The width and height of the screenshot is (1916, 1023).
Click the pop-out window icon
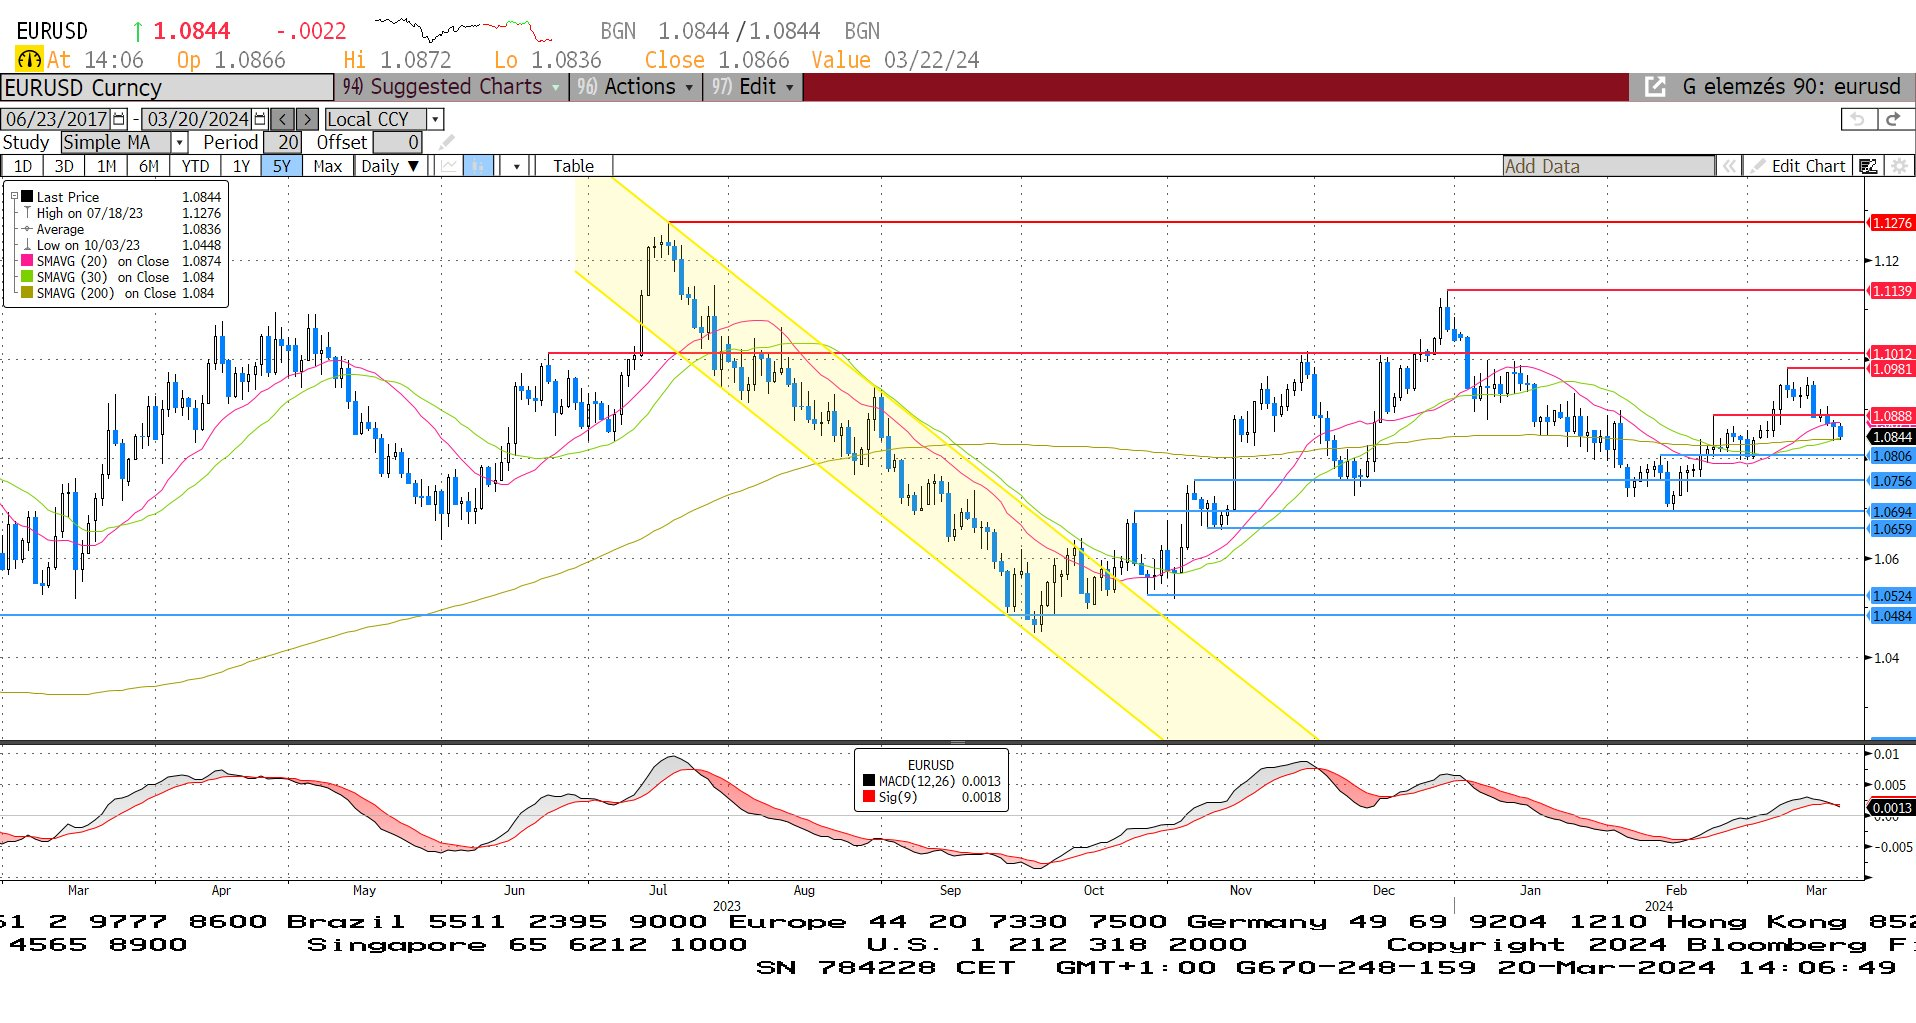(1655, 87)
